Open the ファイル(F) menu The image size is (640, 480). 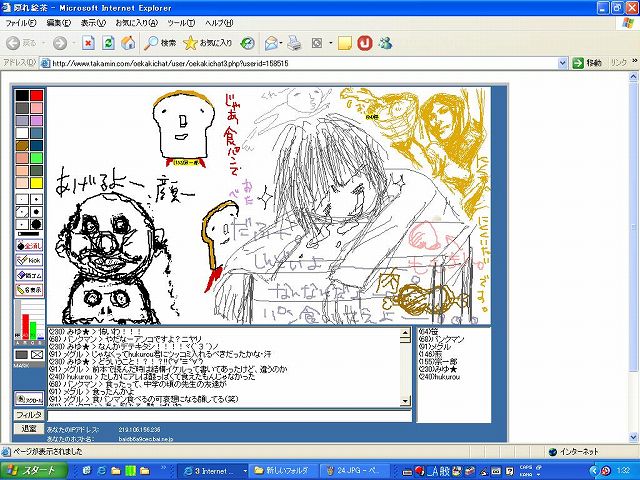tap(21, 23)
